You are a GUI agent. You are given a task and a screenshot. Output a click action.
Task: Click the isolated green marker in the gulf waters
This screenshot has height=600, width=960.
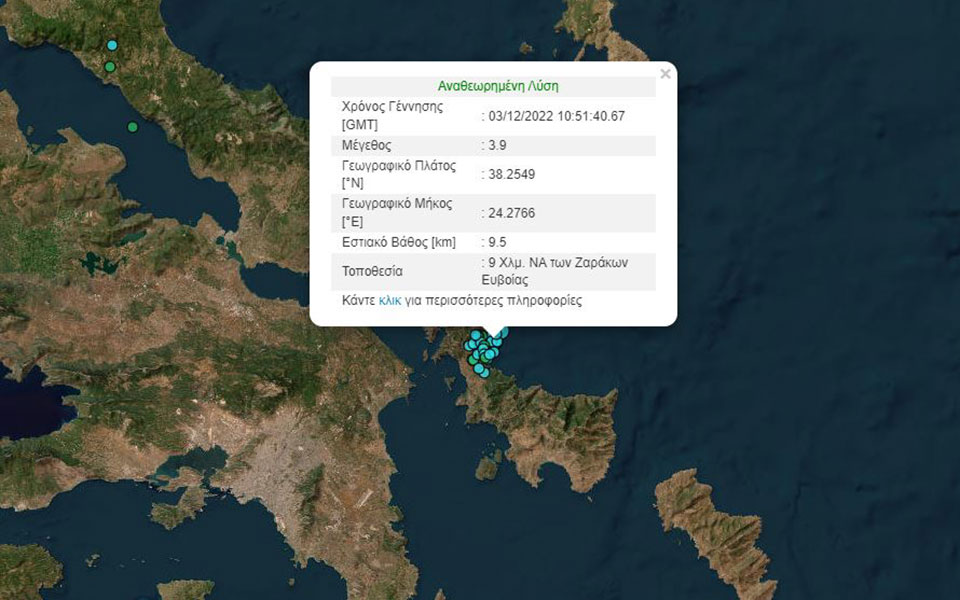pos(132,126)
